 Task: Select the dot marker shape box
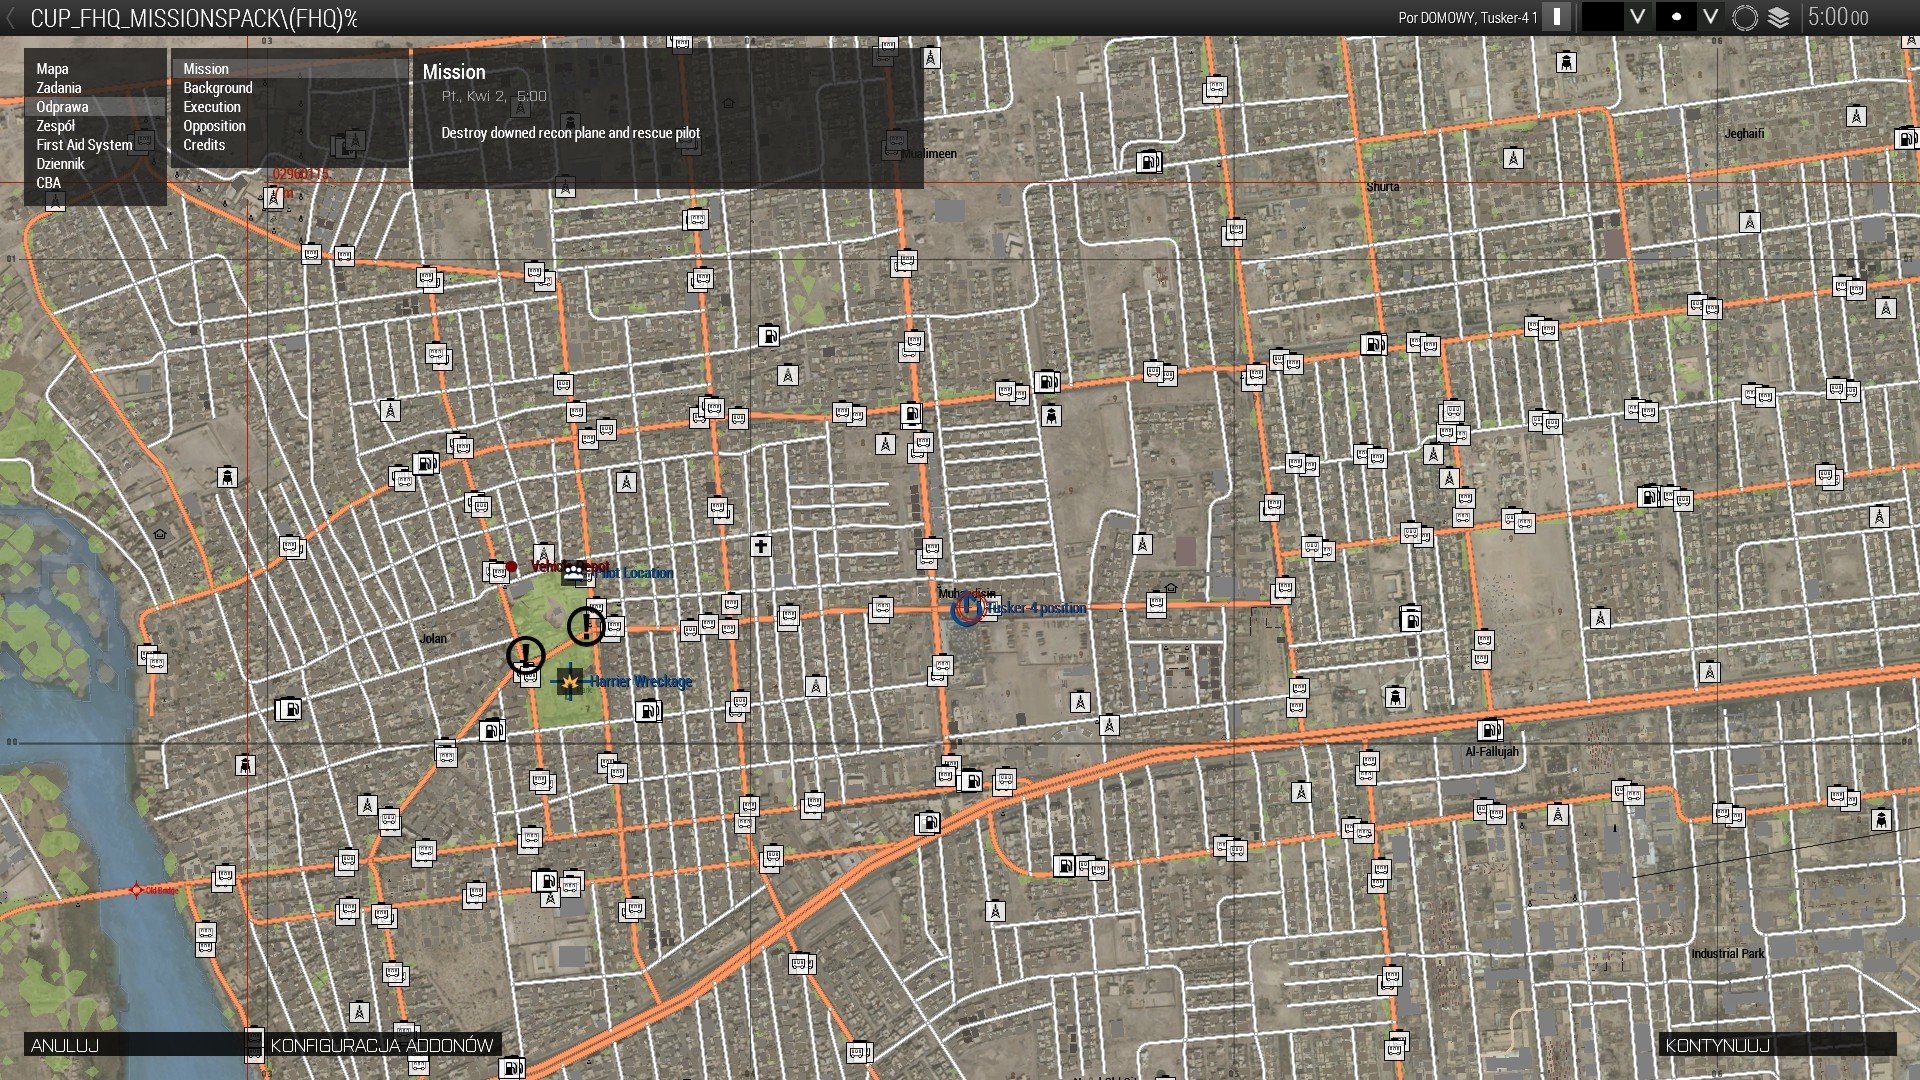click(1676, 17)
